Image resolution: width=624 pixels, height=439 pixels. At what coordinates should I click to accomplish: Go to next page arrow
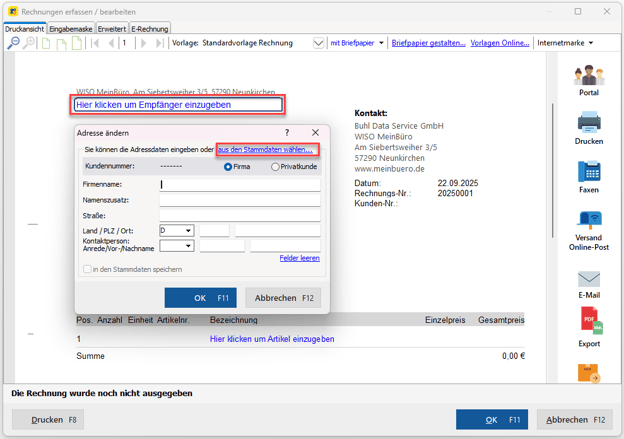click(144, 43)
